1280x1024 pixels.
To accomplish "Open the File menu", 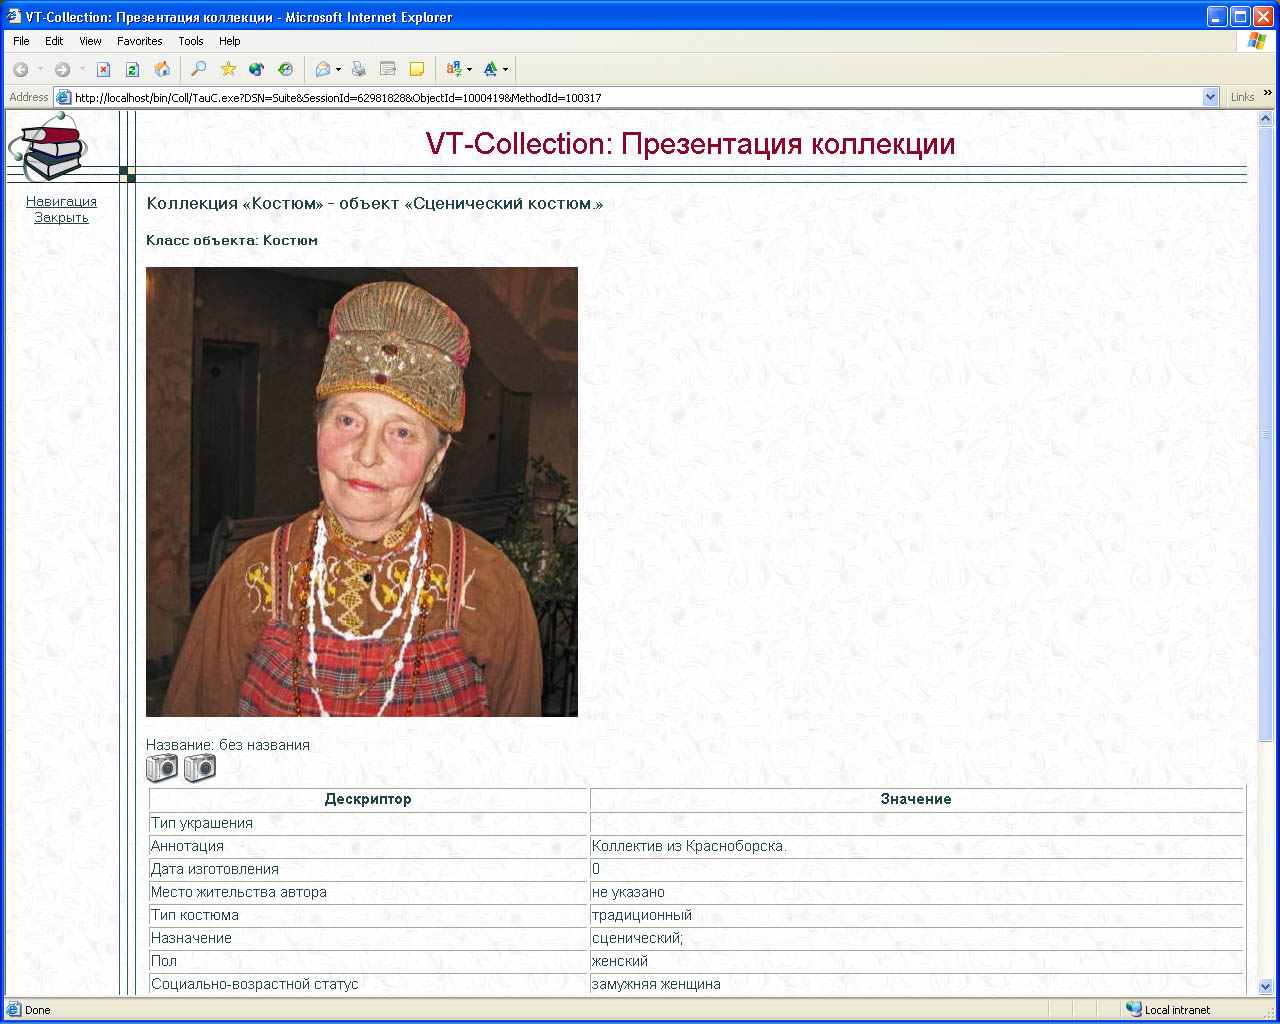I will point(21,41).
